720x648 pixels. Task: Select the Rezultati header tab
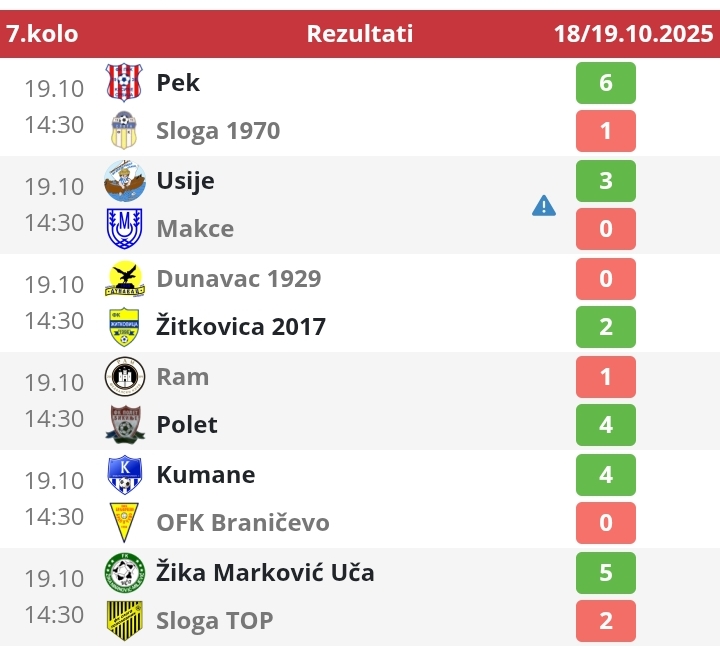click(359, 33)
